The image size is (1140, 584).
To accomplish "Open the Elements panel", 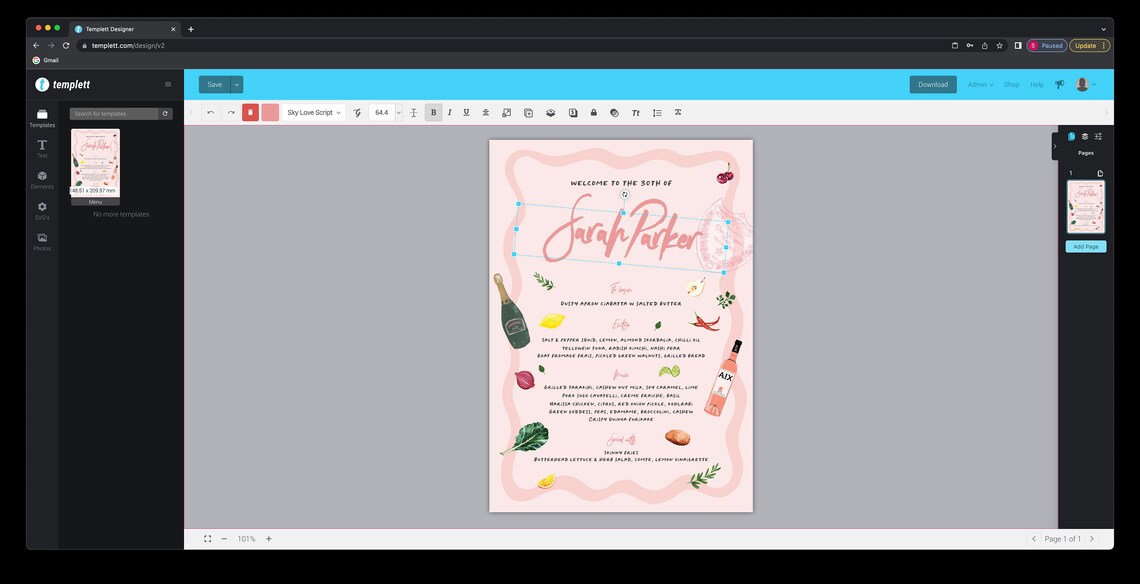I will coord(42,178).
